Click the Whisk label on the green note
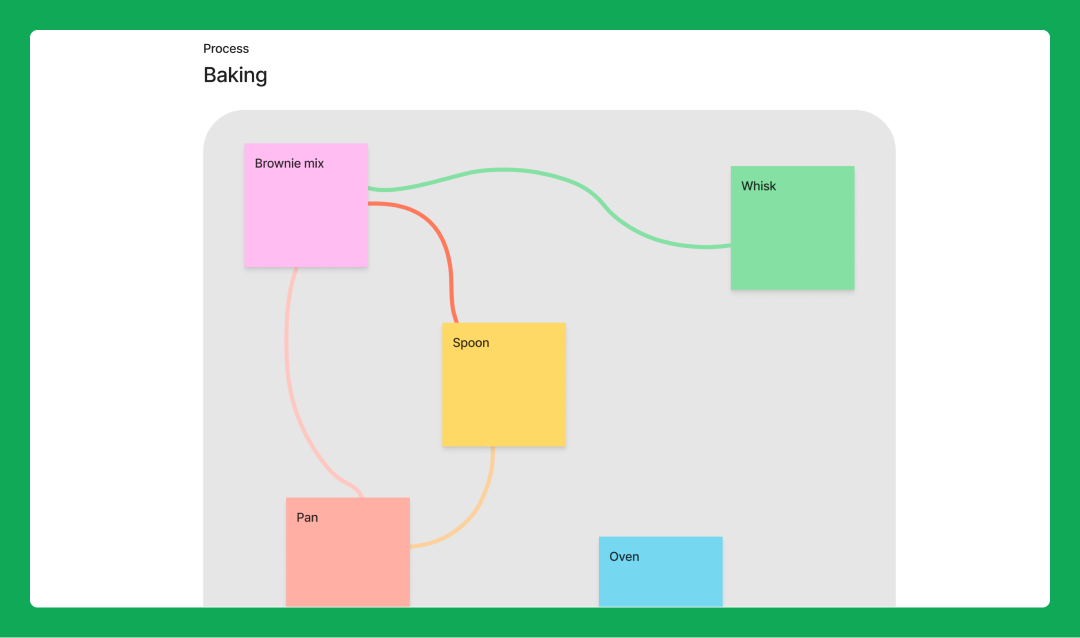The width and height of the screenshot is (1080, 638). tap(758, 186)
